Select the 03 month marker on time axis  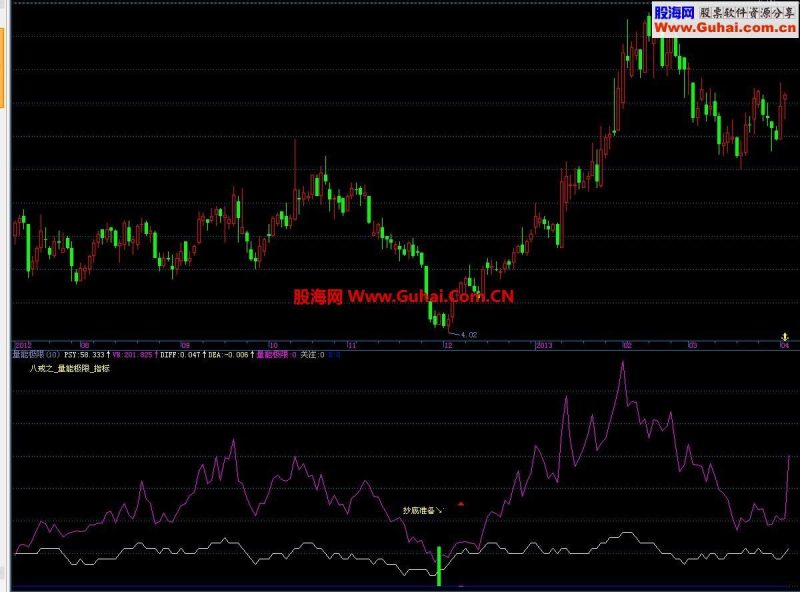pos(692,346)
